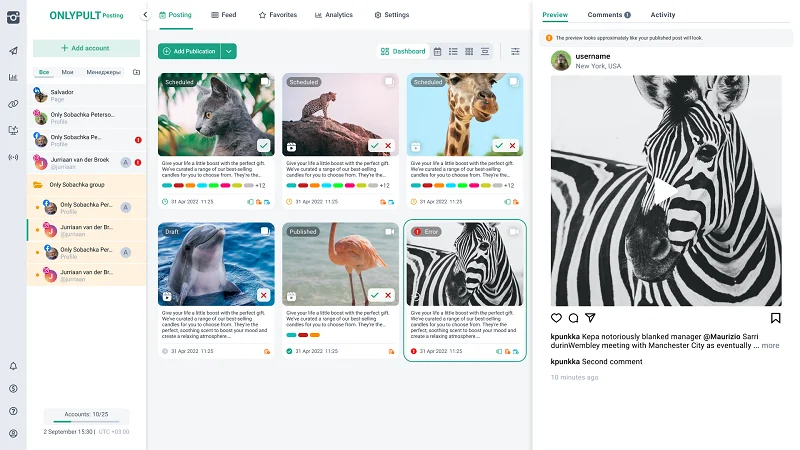Open the Comments tab in preview panel
The height and width of the screenshot is (450, 800).
[608, 15]
